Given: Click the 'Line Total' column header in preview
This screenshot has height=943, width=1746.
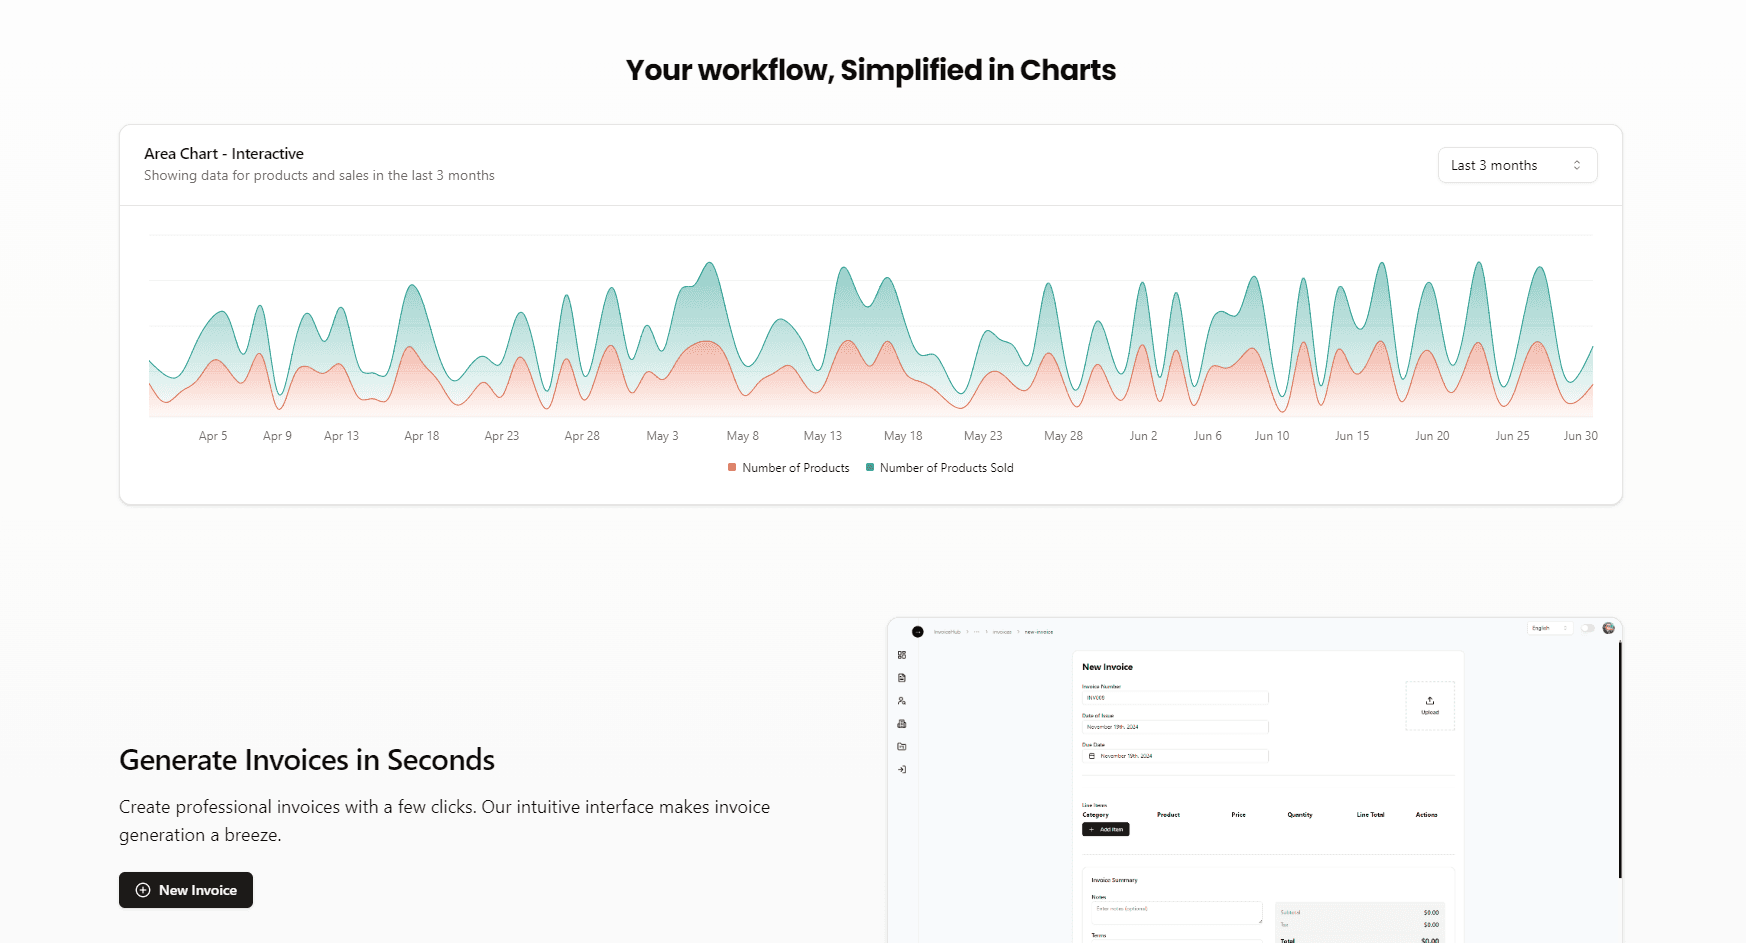Looking at the screenshot, I should (x=1370, y=815).
